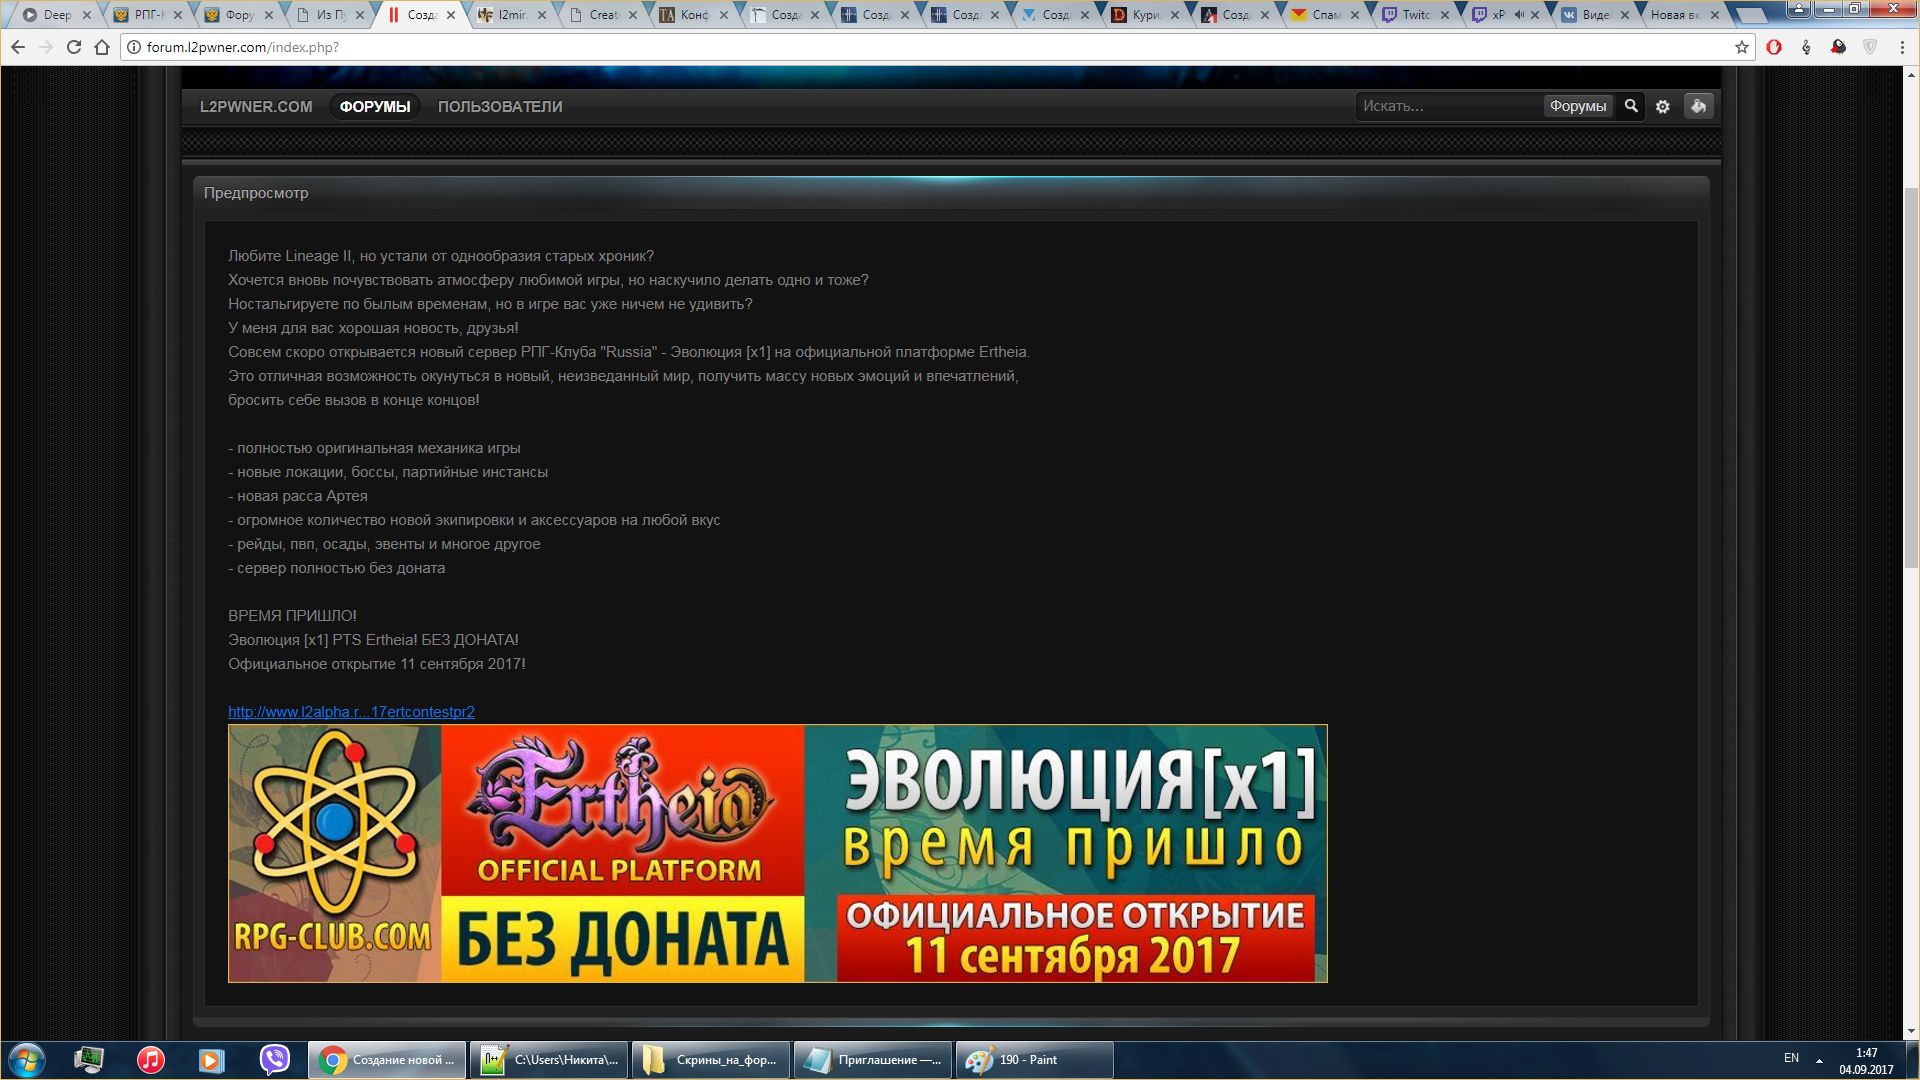
Task: Click the page vertical scrollbar thumb
Action: [1911, 380]
